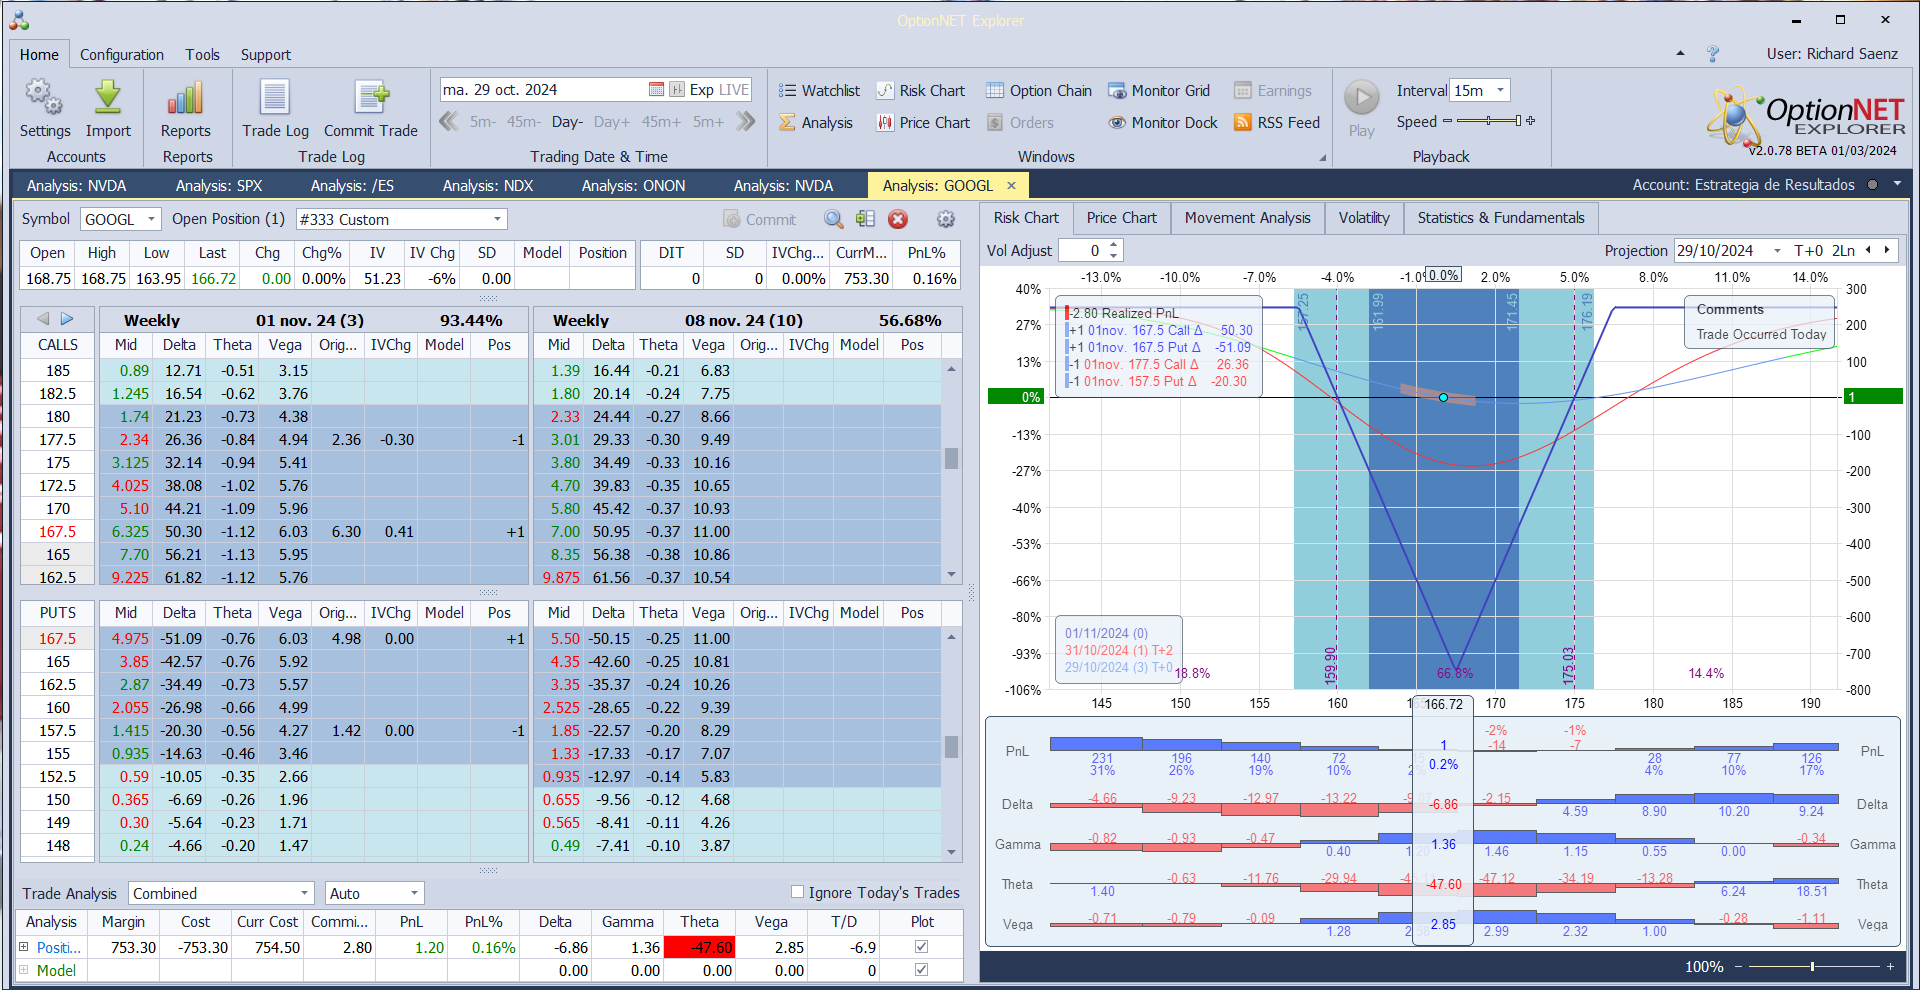Open the RSS Feed window
Viewport: 1920px width, 990px height.
1277,123
